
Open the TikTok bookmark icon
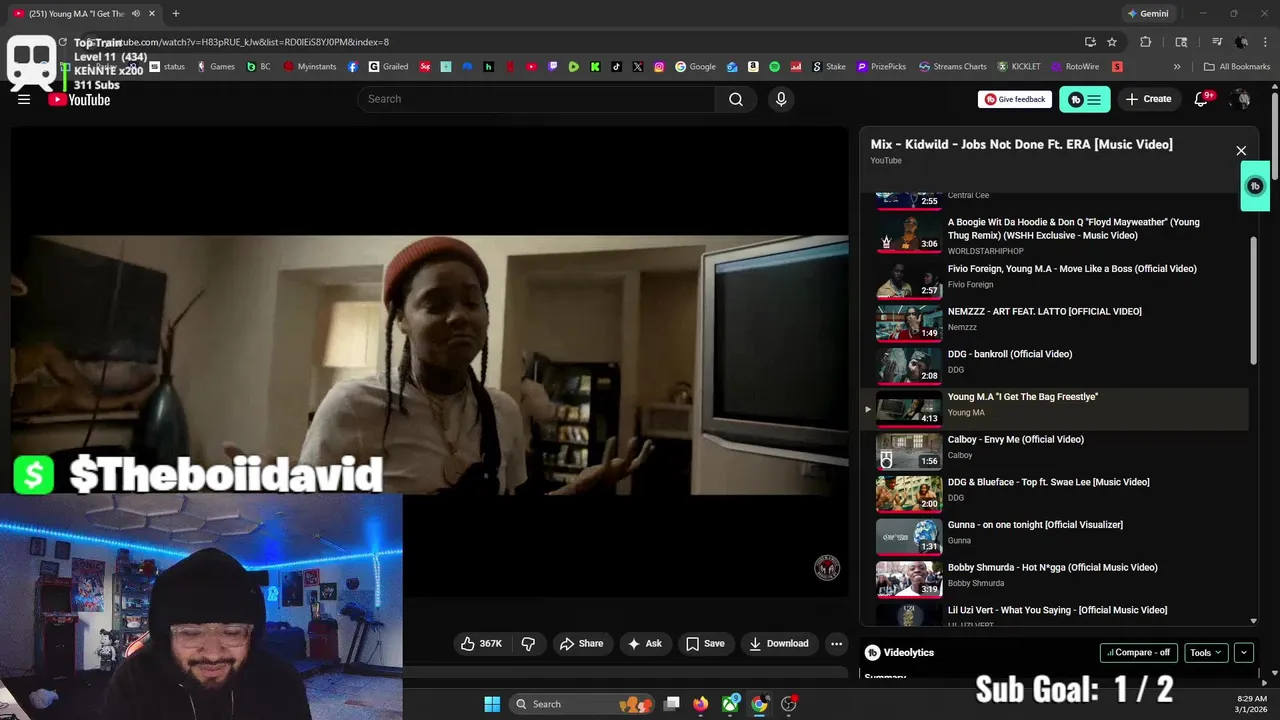(616, 67)
